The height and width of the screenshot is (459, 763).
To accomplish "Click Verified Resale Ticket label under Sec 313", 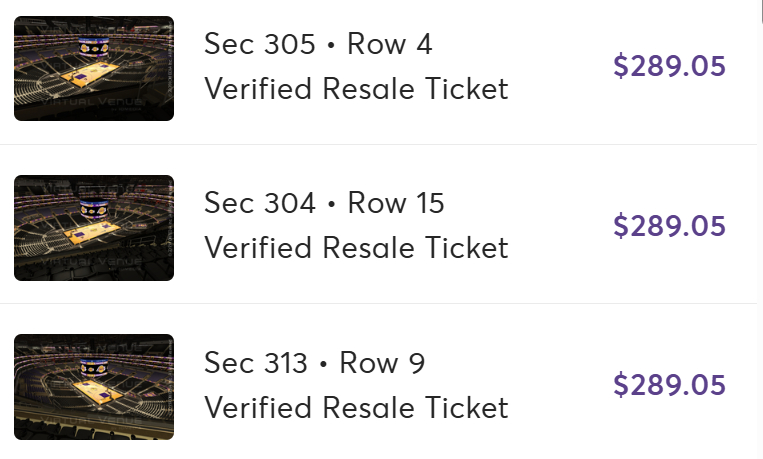I will [356, 408].
